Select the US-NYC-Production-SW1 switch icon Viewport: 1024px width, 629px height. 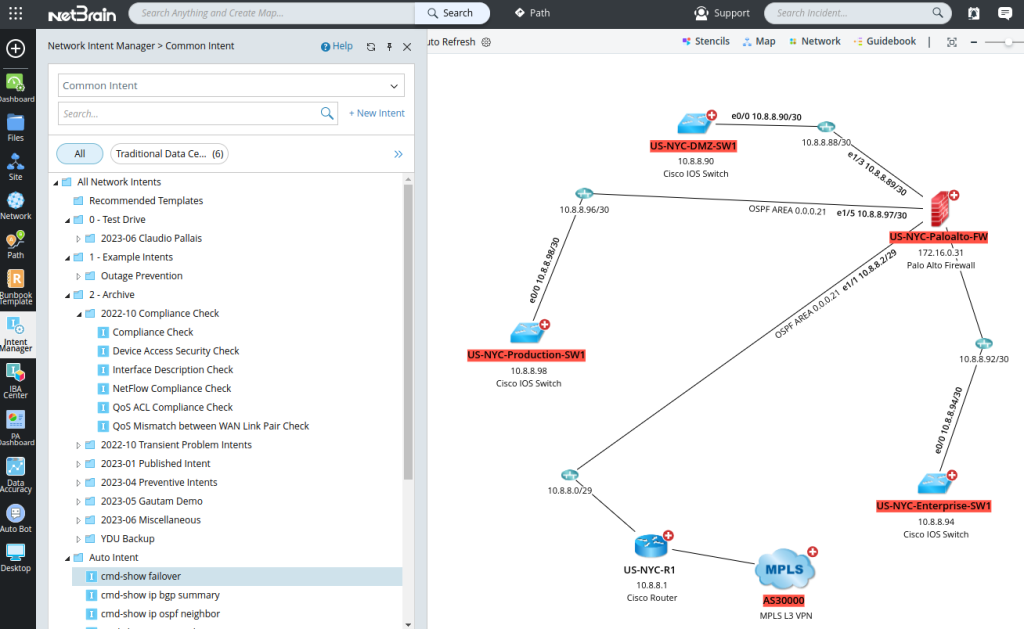pyautogui.click(x=527, y=332)
